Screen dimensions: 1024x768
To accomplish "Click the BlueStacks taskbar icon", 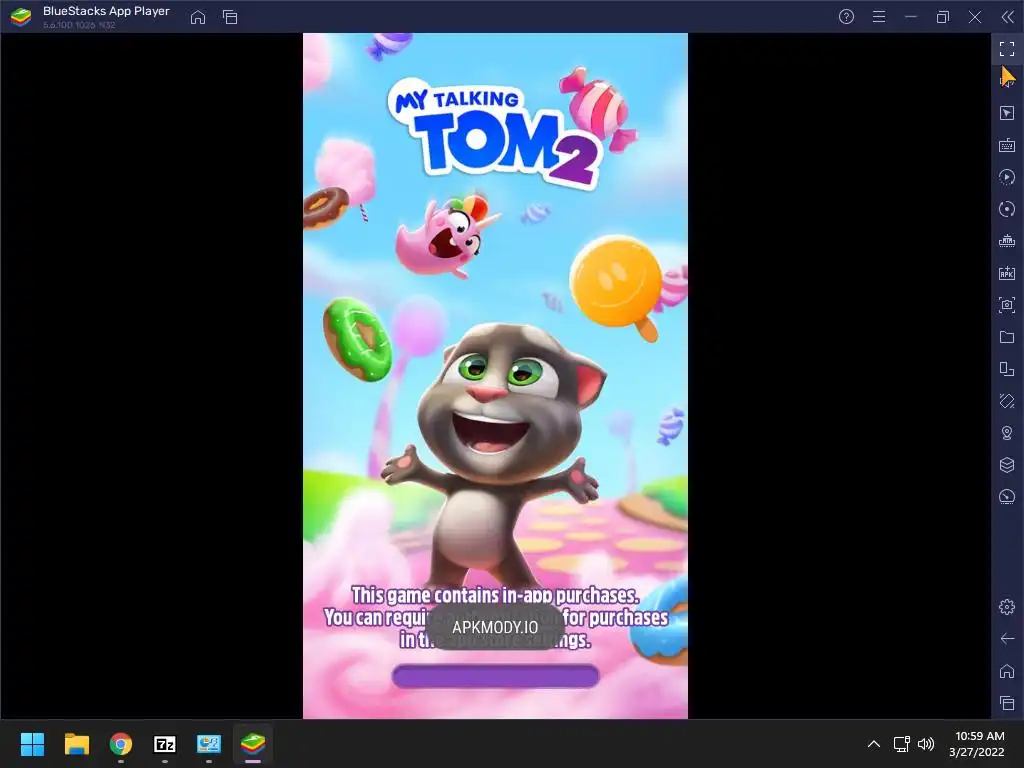I will (253, 744).
